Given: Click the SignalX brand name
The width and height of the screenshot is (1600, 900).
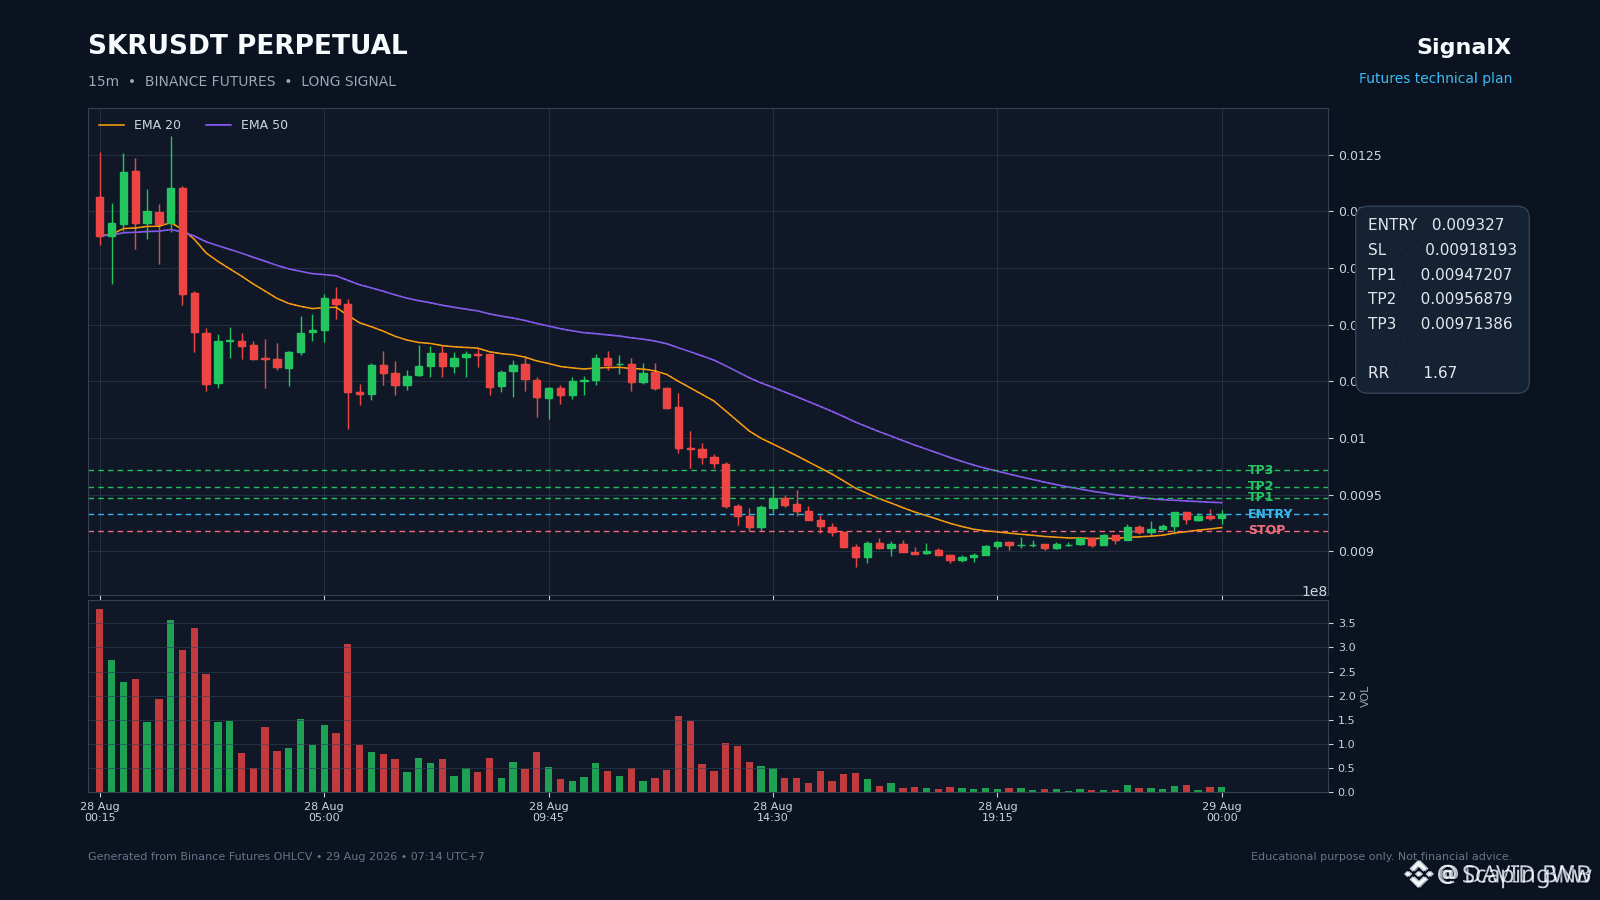Looking at the screenshot, I should (1464, 47).
